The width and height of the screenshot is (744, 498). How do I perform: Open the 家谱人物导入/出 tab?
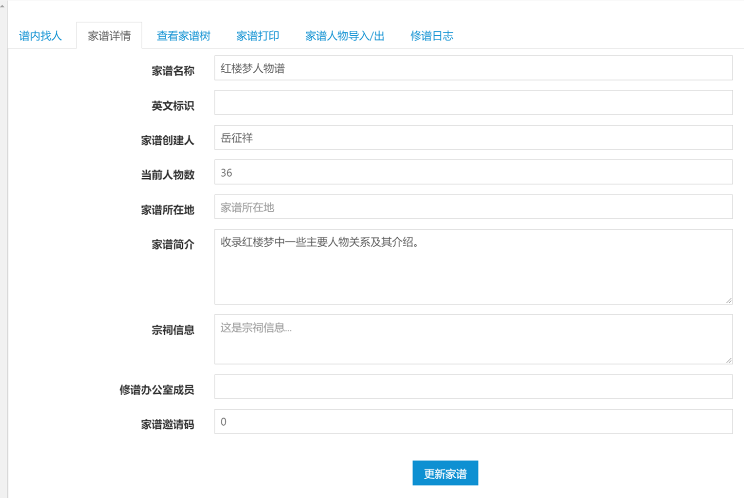345,36
